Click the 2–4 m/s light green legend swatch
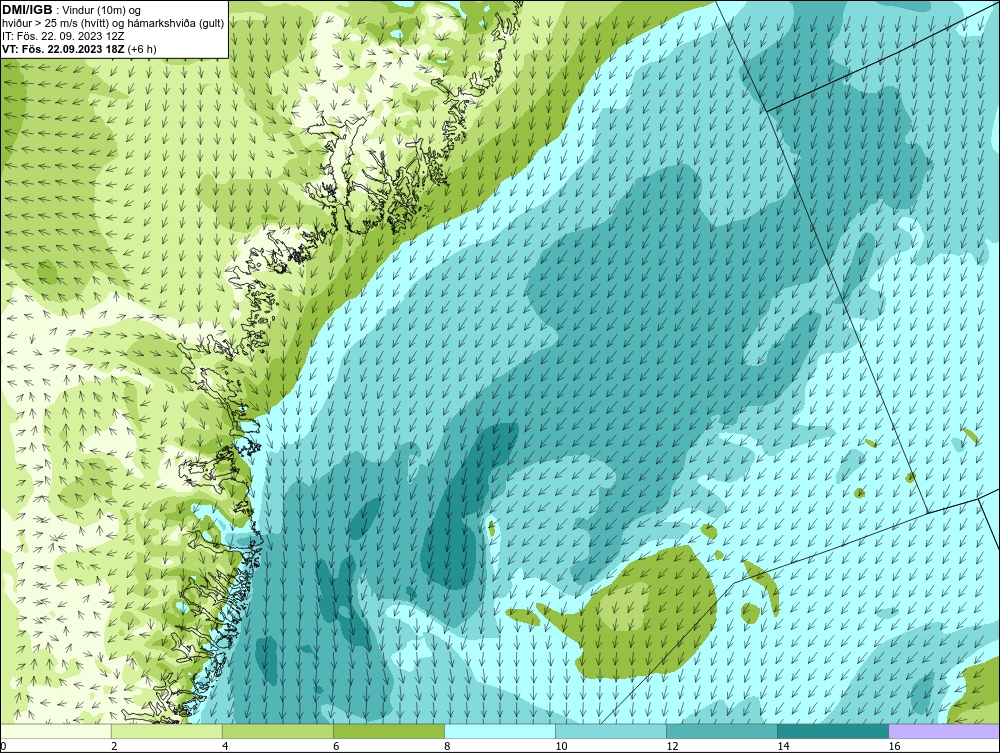 166,731
